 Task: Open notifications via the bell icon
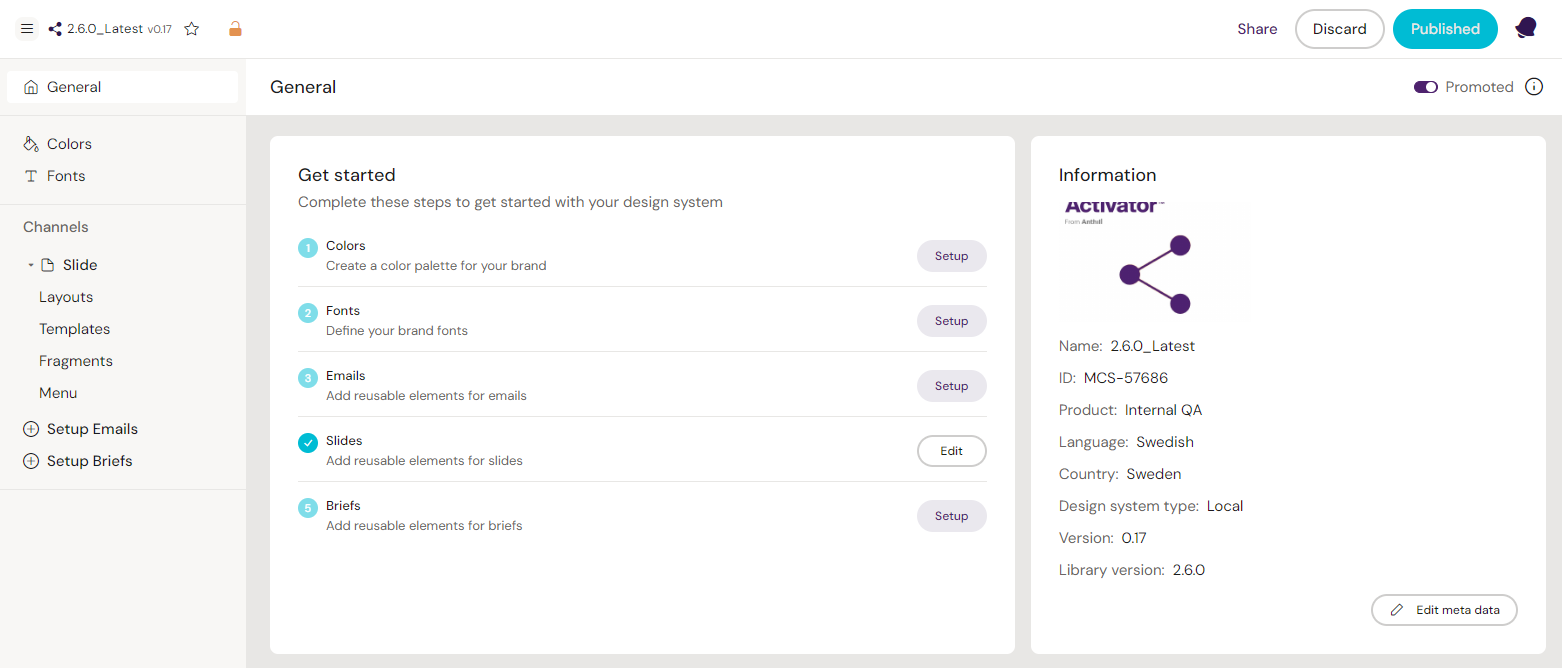pyautogui.click(x=1524, y=28)
